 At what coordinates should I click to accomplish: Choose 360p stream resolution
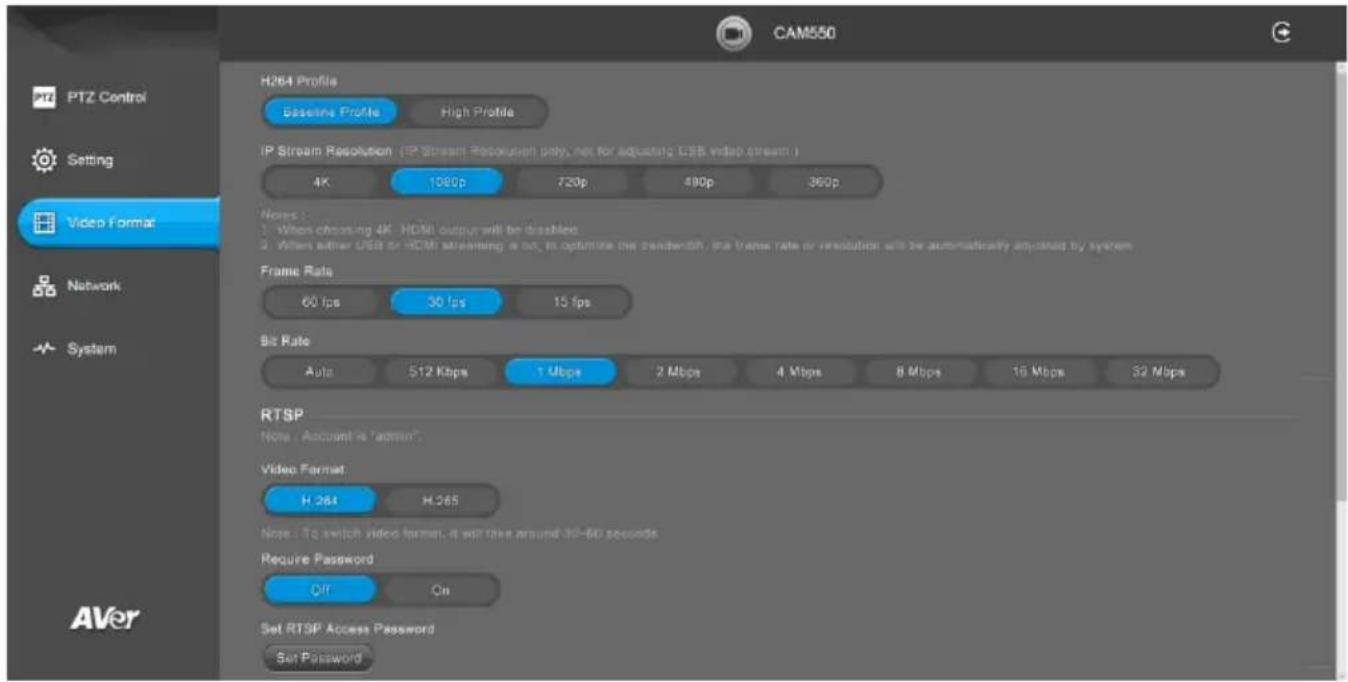[823, 182]
